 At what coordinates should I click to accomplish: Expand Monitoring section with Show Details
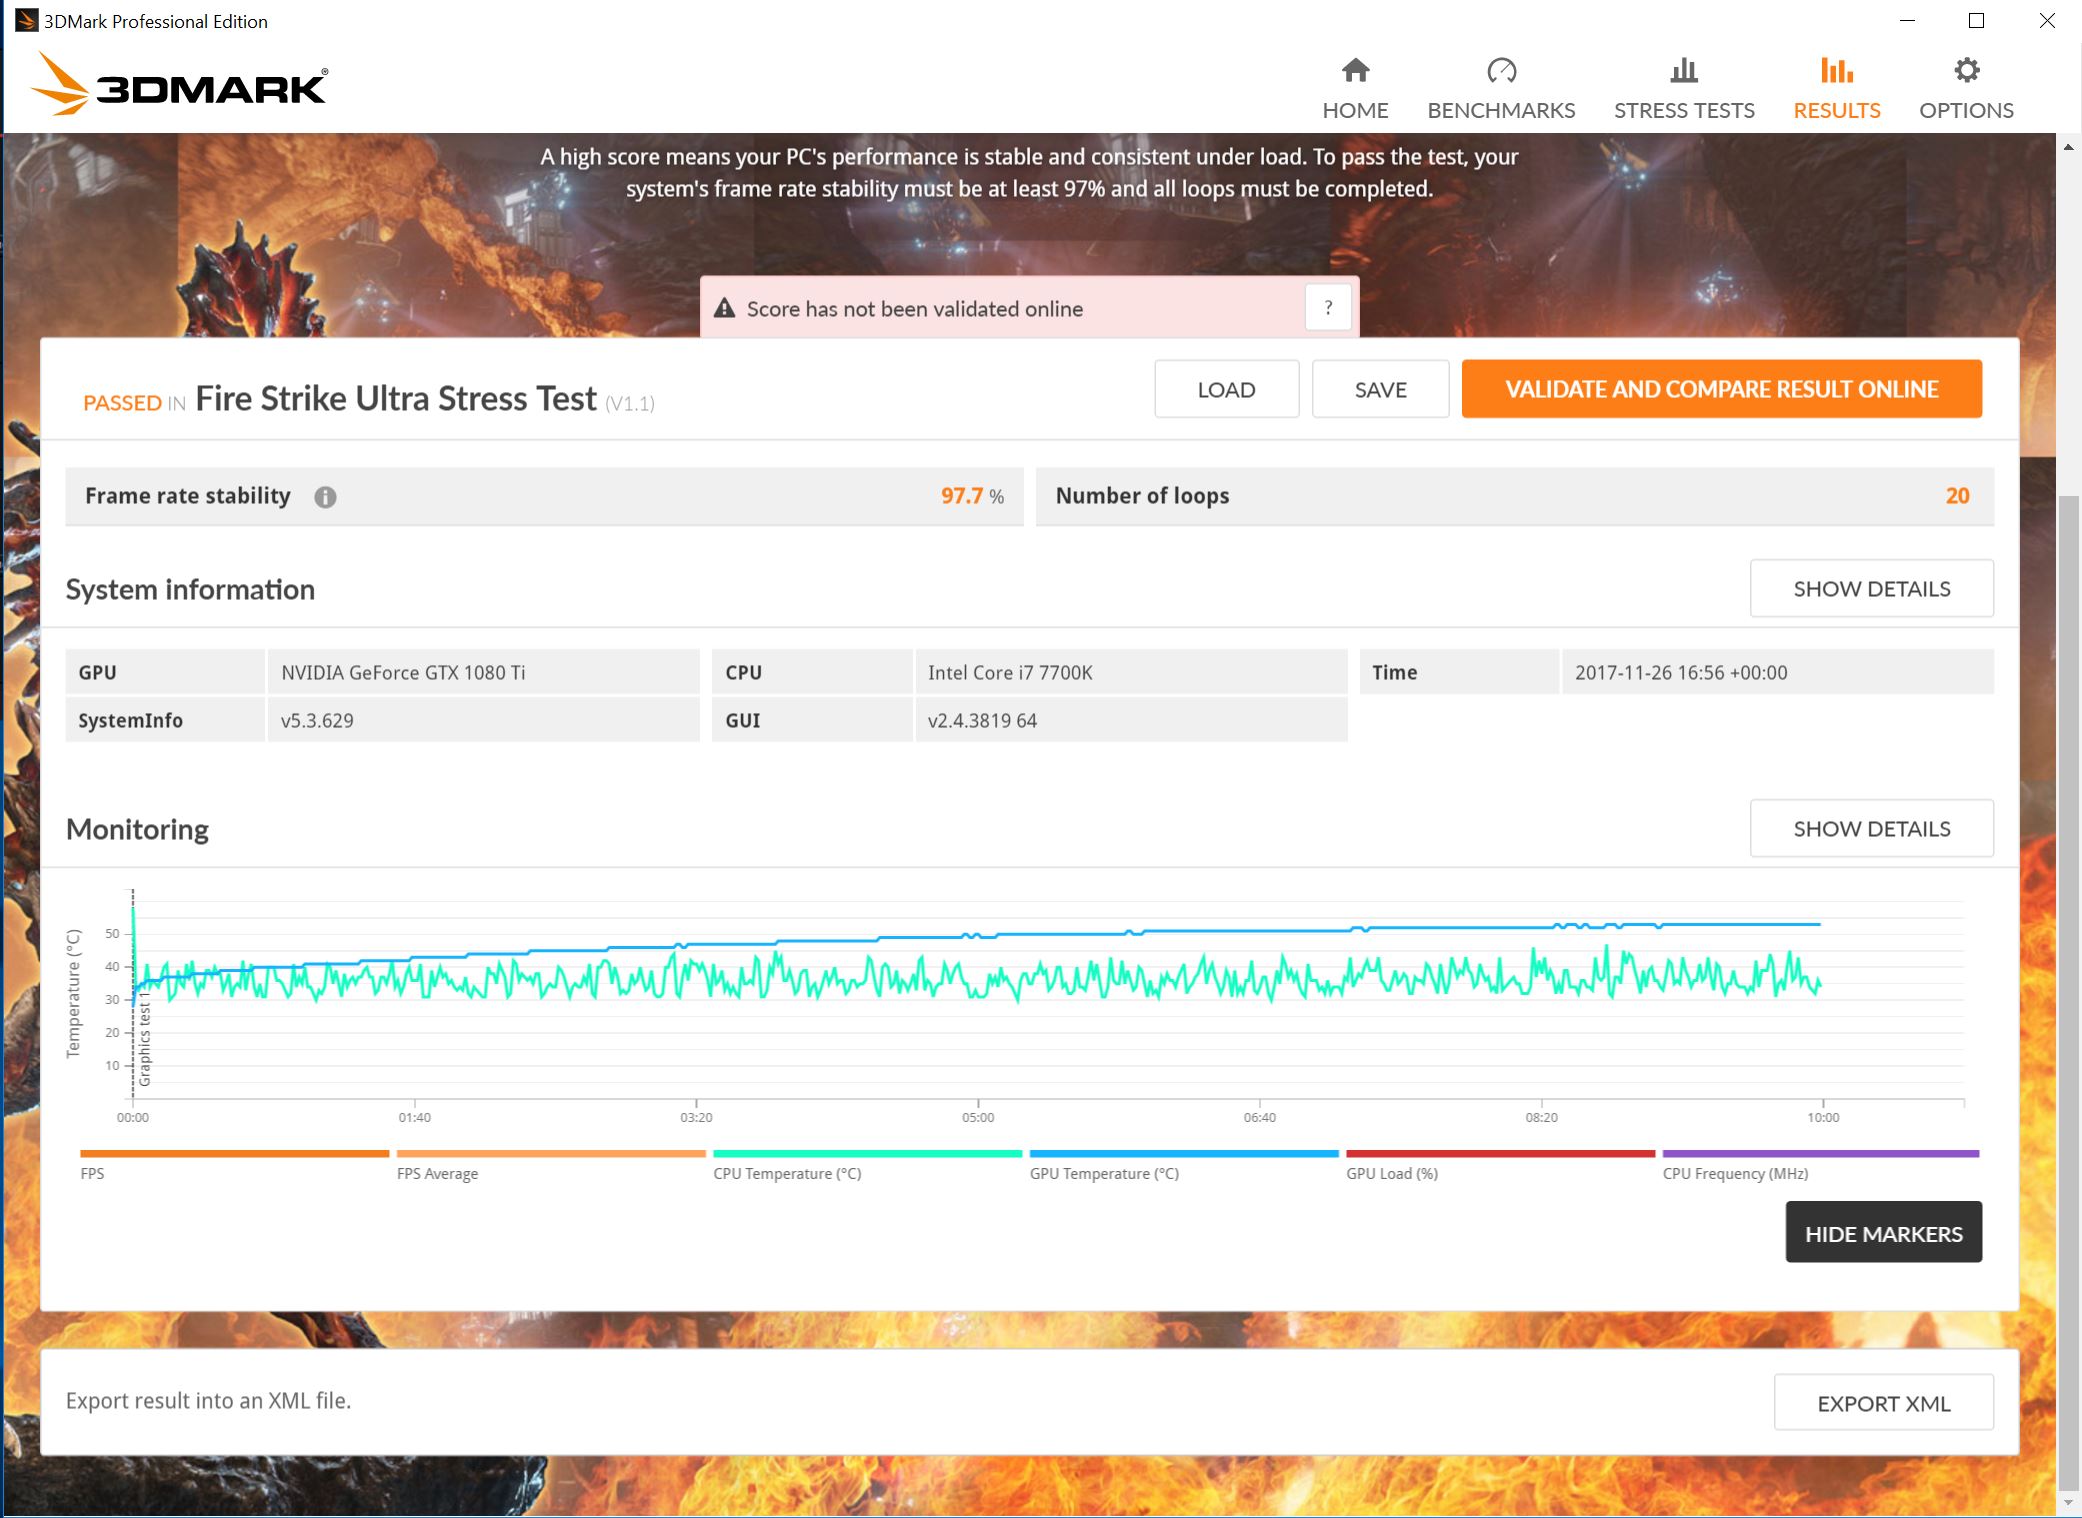pos(1871,829)
